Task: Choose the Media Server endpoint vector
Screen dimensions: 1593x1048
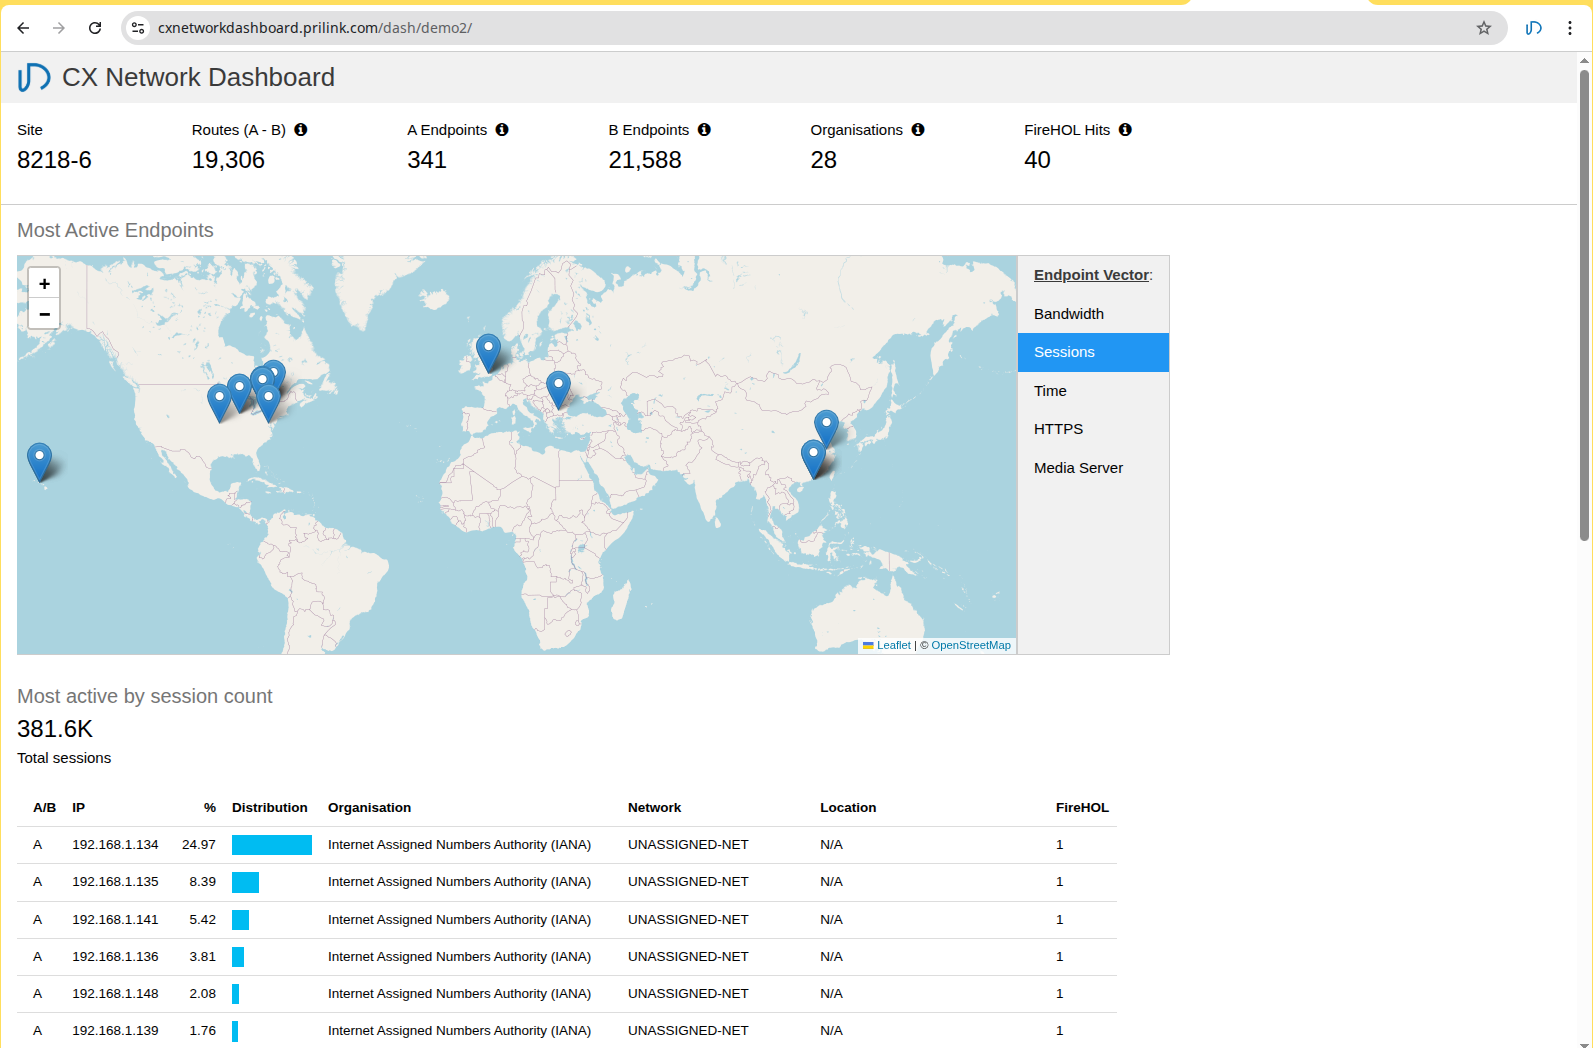Action: pyautogui.click(x=1078, y=468)
